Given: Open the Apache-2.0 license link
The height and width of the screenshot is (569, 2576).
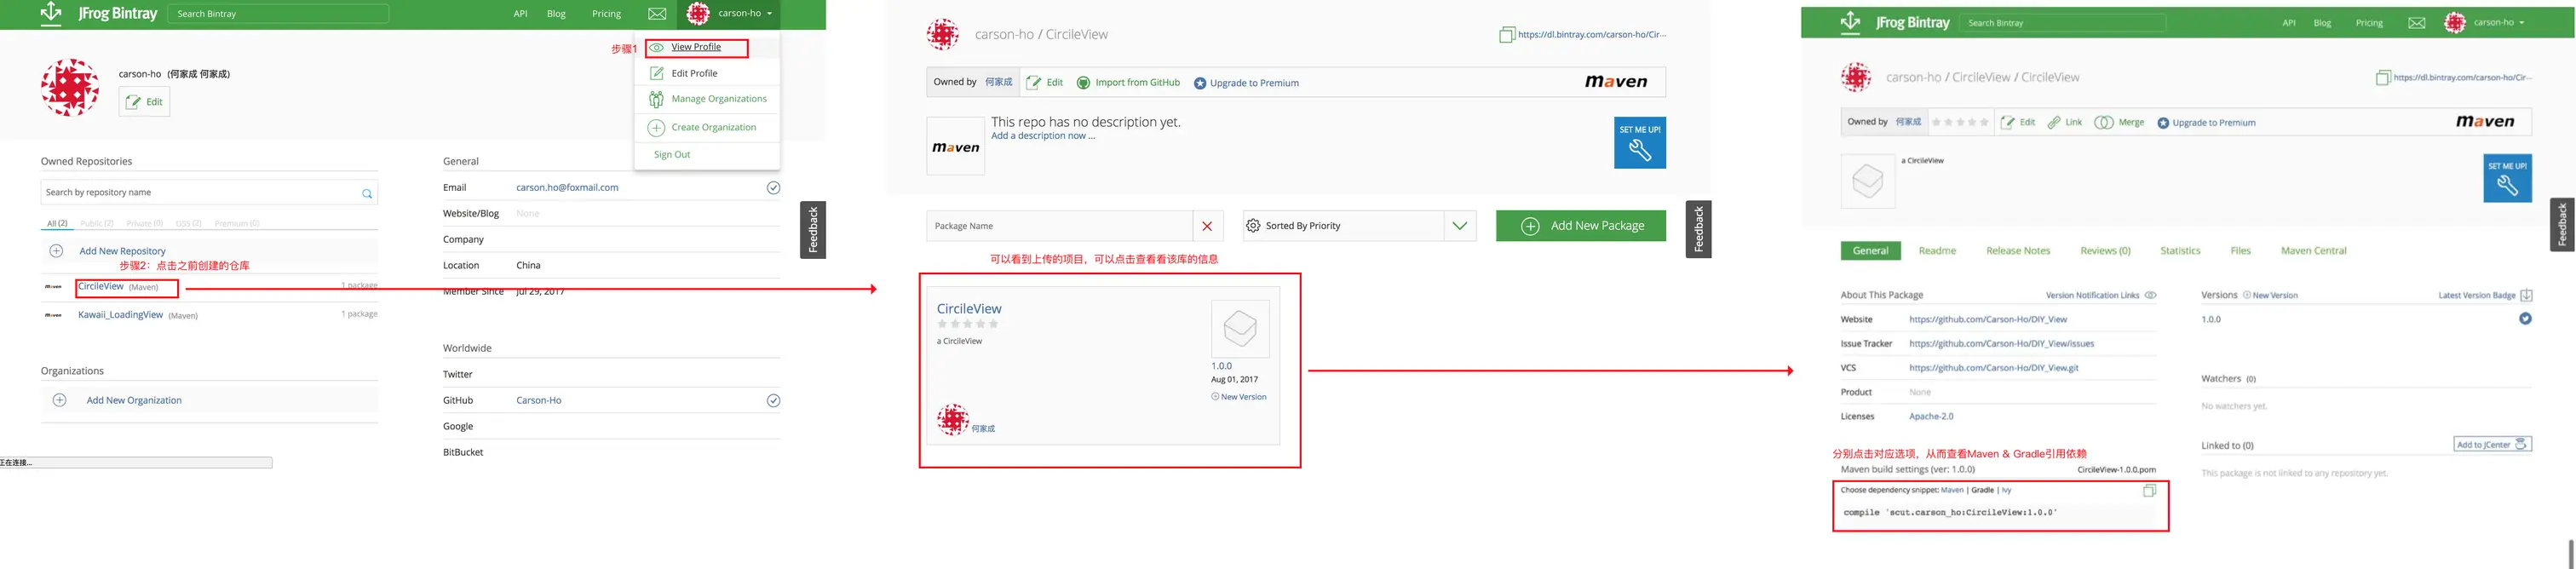Looking at the screenshot, I should point(1931,416).
